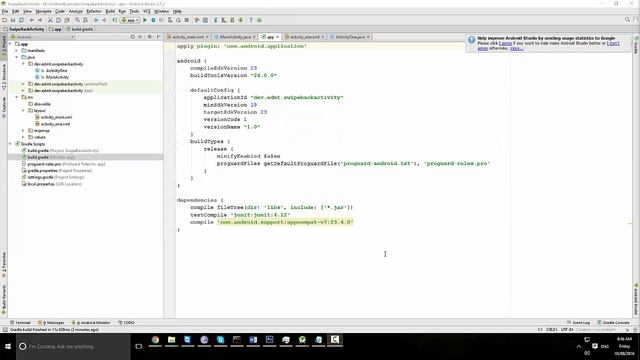The image size is (640, 360).
Task: Click the Search Everywhere magnifier at top right
Action: click(x=627, y=20)
